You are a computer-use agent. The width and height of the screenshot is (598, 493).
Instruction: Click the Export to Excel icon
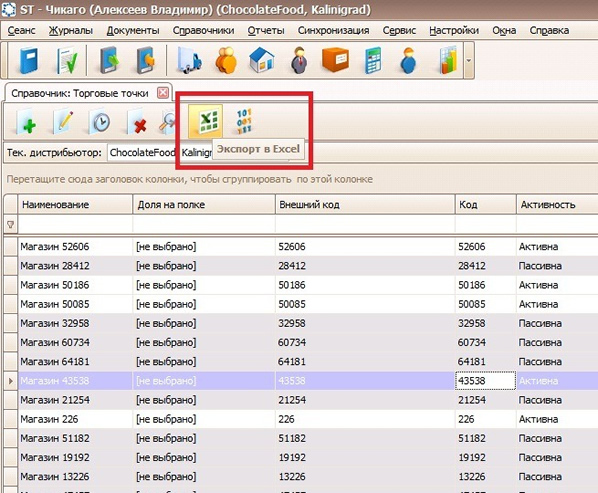pos(206,121)
